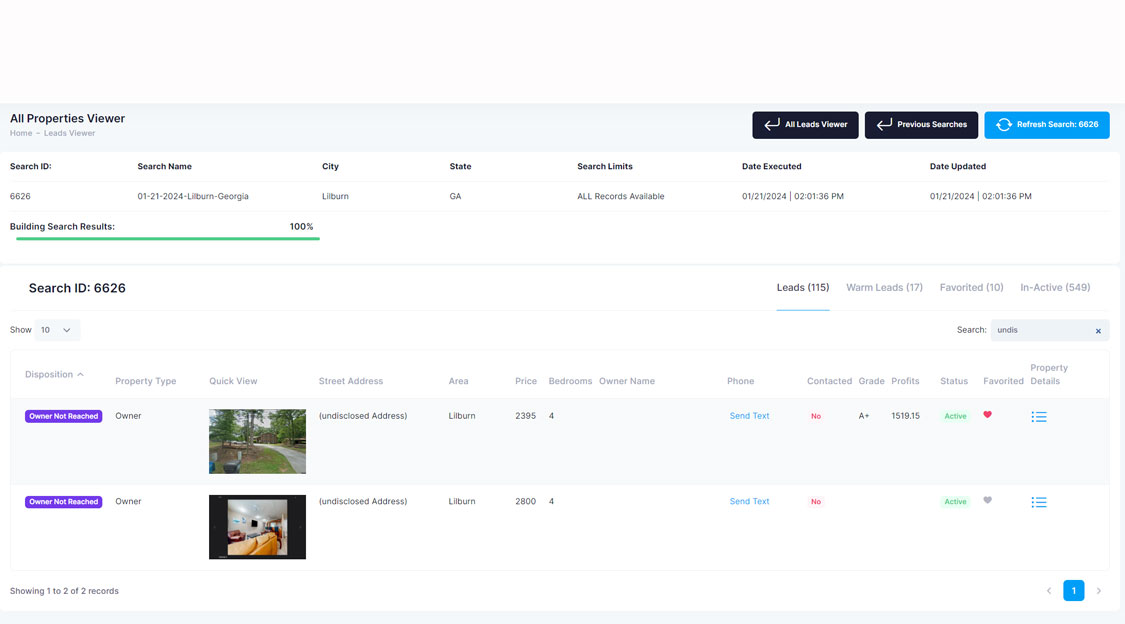Image resolution: width=1125 pixels, height=624 pixels.
Task: Sort by the Disposition column
Action: (55, 374)
